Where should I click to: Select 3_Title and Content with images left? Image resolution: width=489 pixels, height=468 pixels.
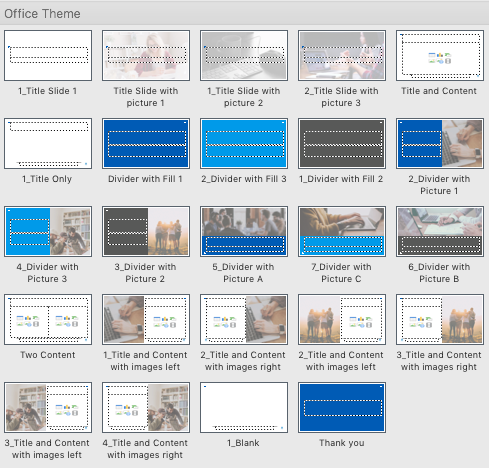48,407
